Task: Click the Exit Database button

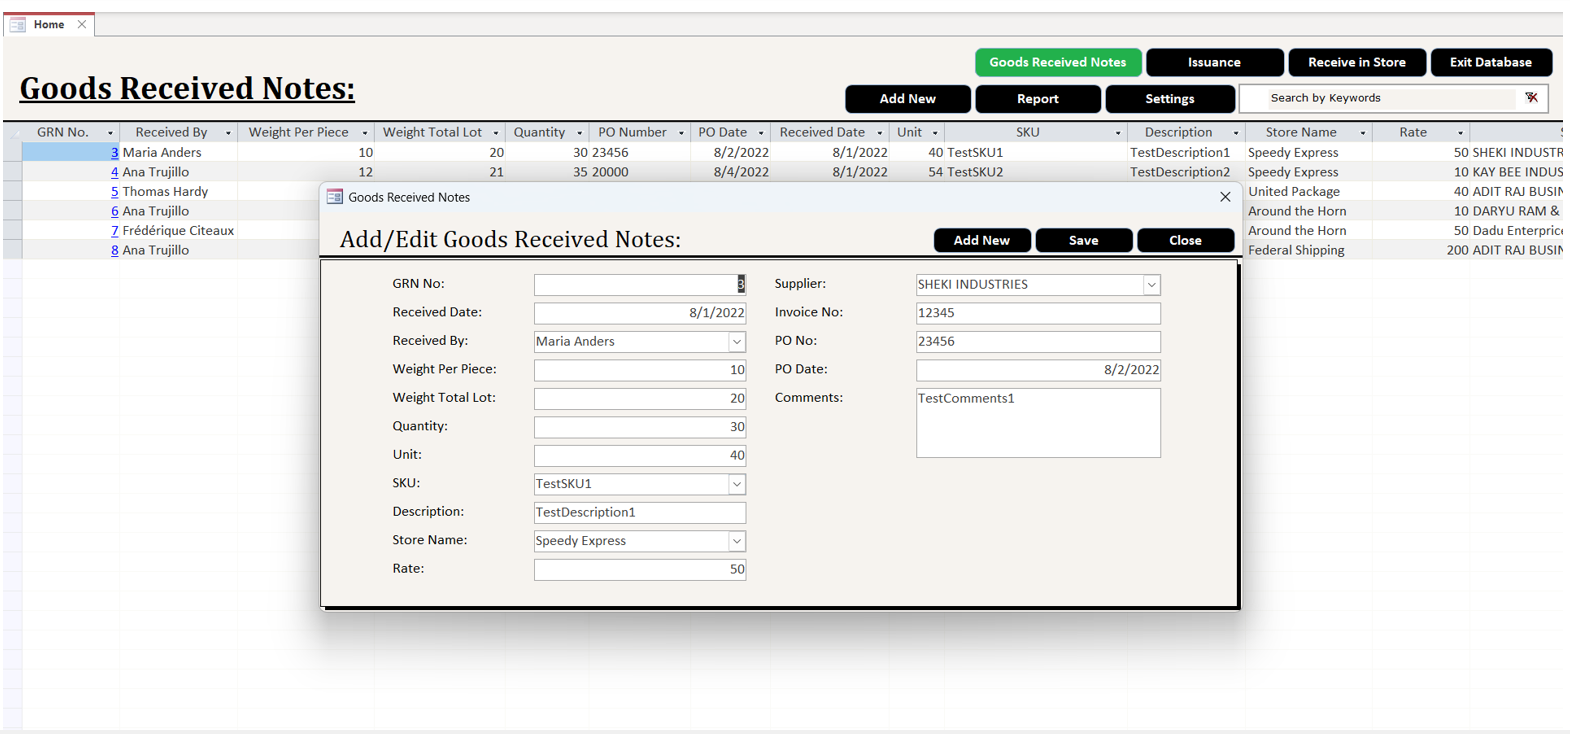Action: (x=1490, y=62)
